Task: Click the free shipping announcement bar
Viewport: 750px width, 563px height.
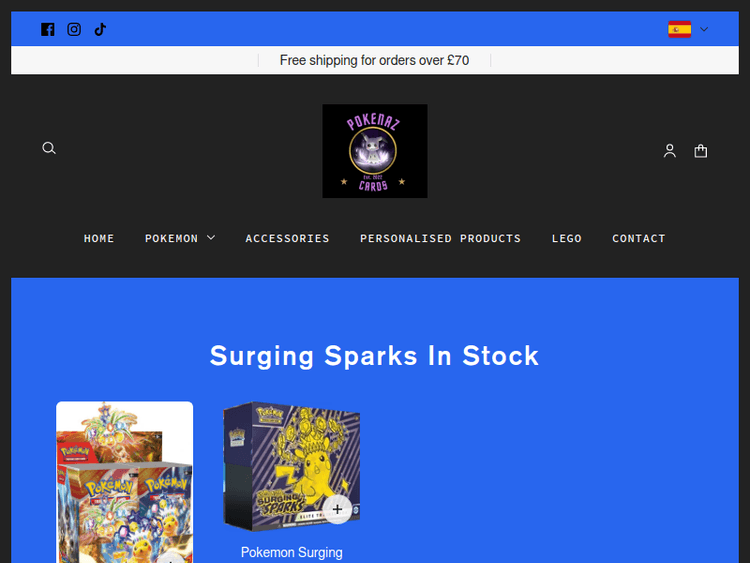Action: tap(375, 60)
